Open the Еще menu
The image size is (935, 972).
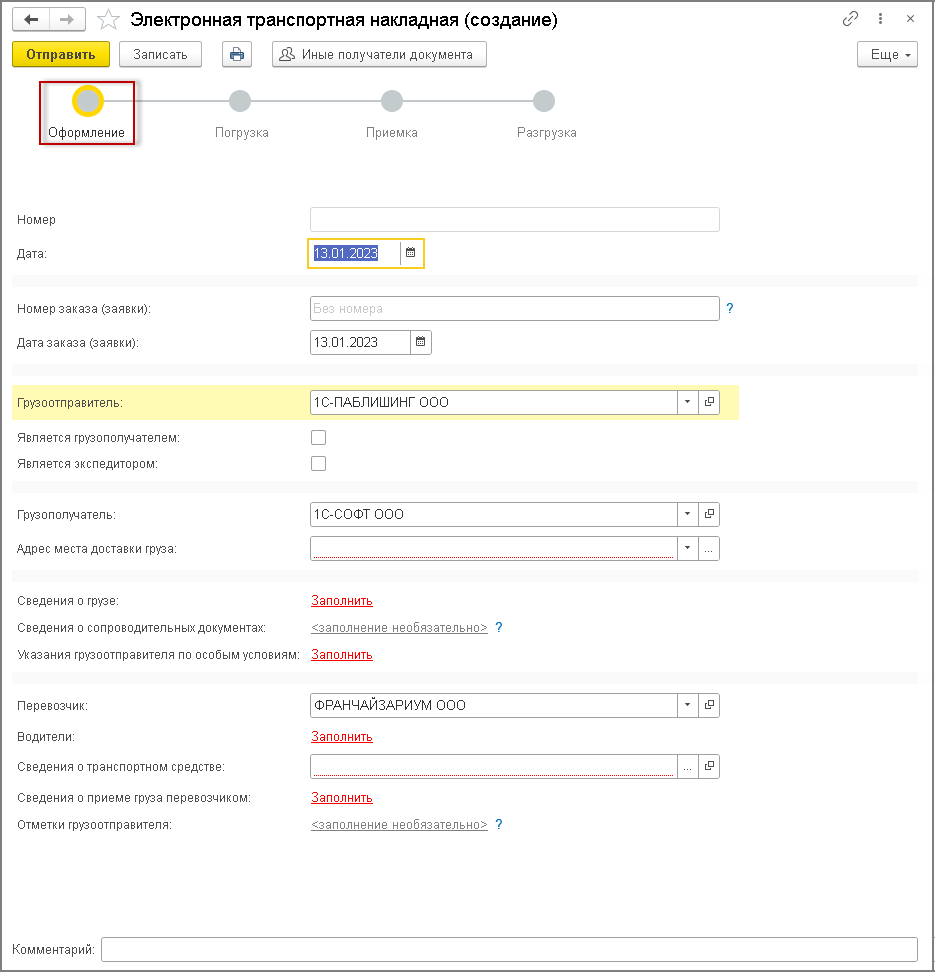[887, 54]
